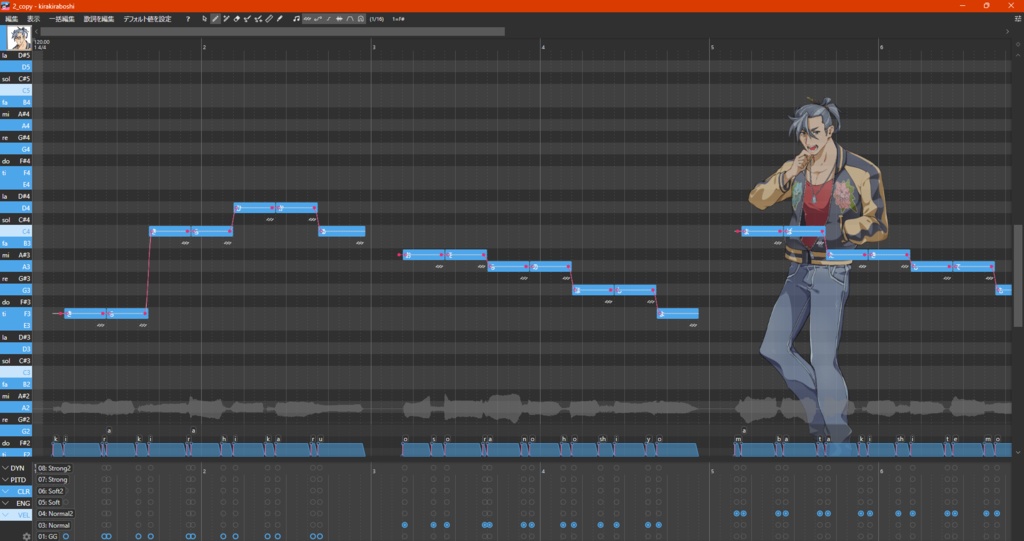
Task: Open the 一括編集 menu
Action: tap(62, 19)
